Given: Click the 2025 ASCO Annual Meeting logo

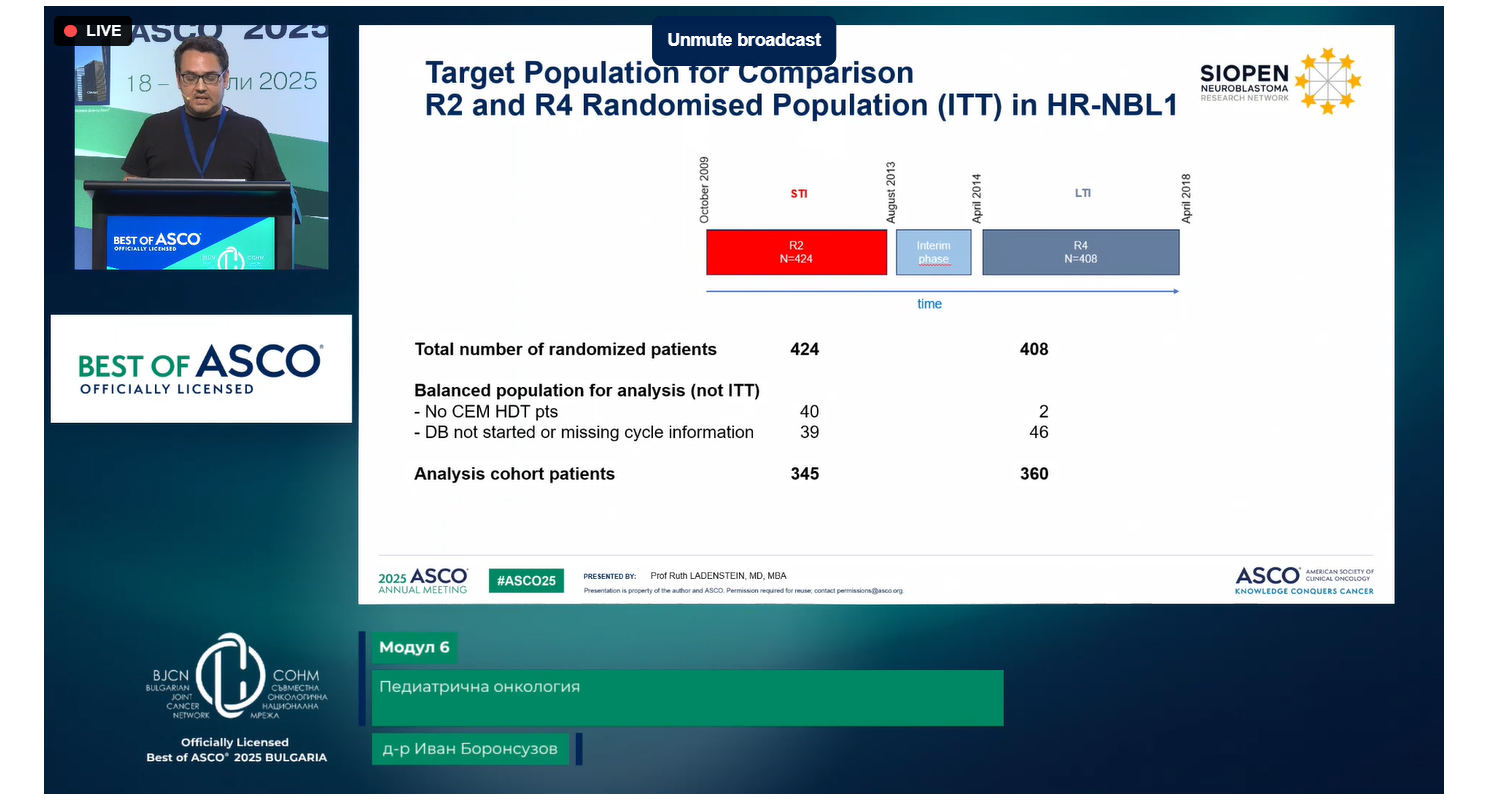Looking at the screenshot, I should point(422,581).
